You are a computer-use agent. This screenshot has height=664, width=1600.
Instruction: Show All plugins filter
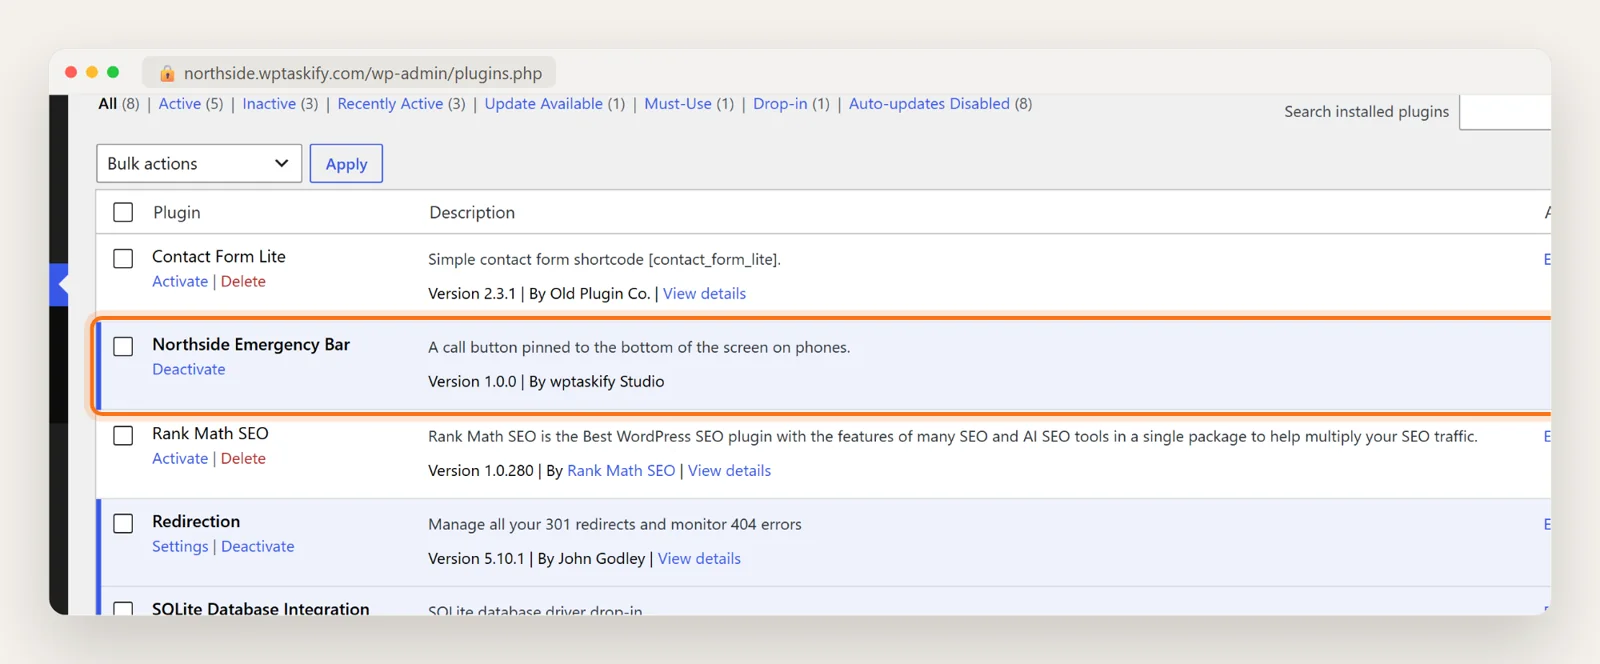108,103
